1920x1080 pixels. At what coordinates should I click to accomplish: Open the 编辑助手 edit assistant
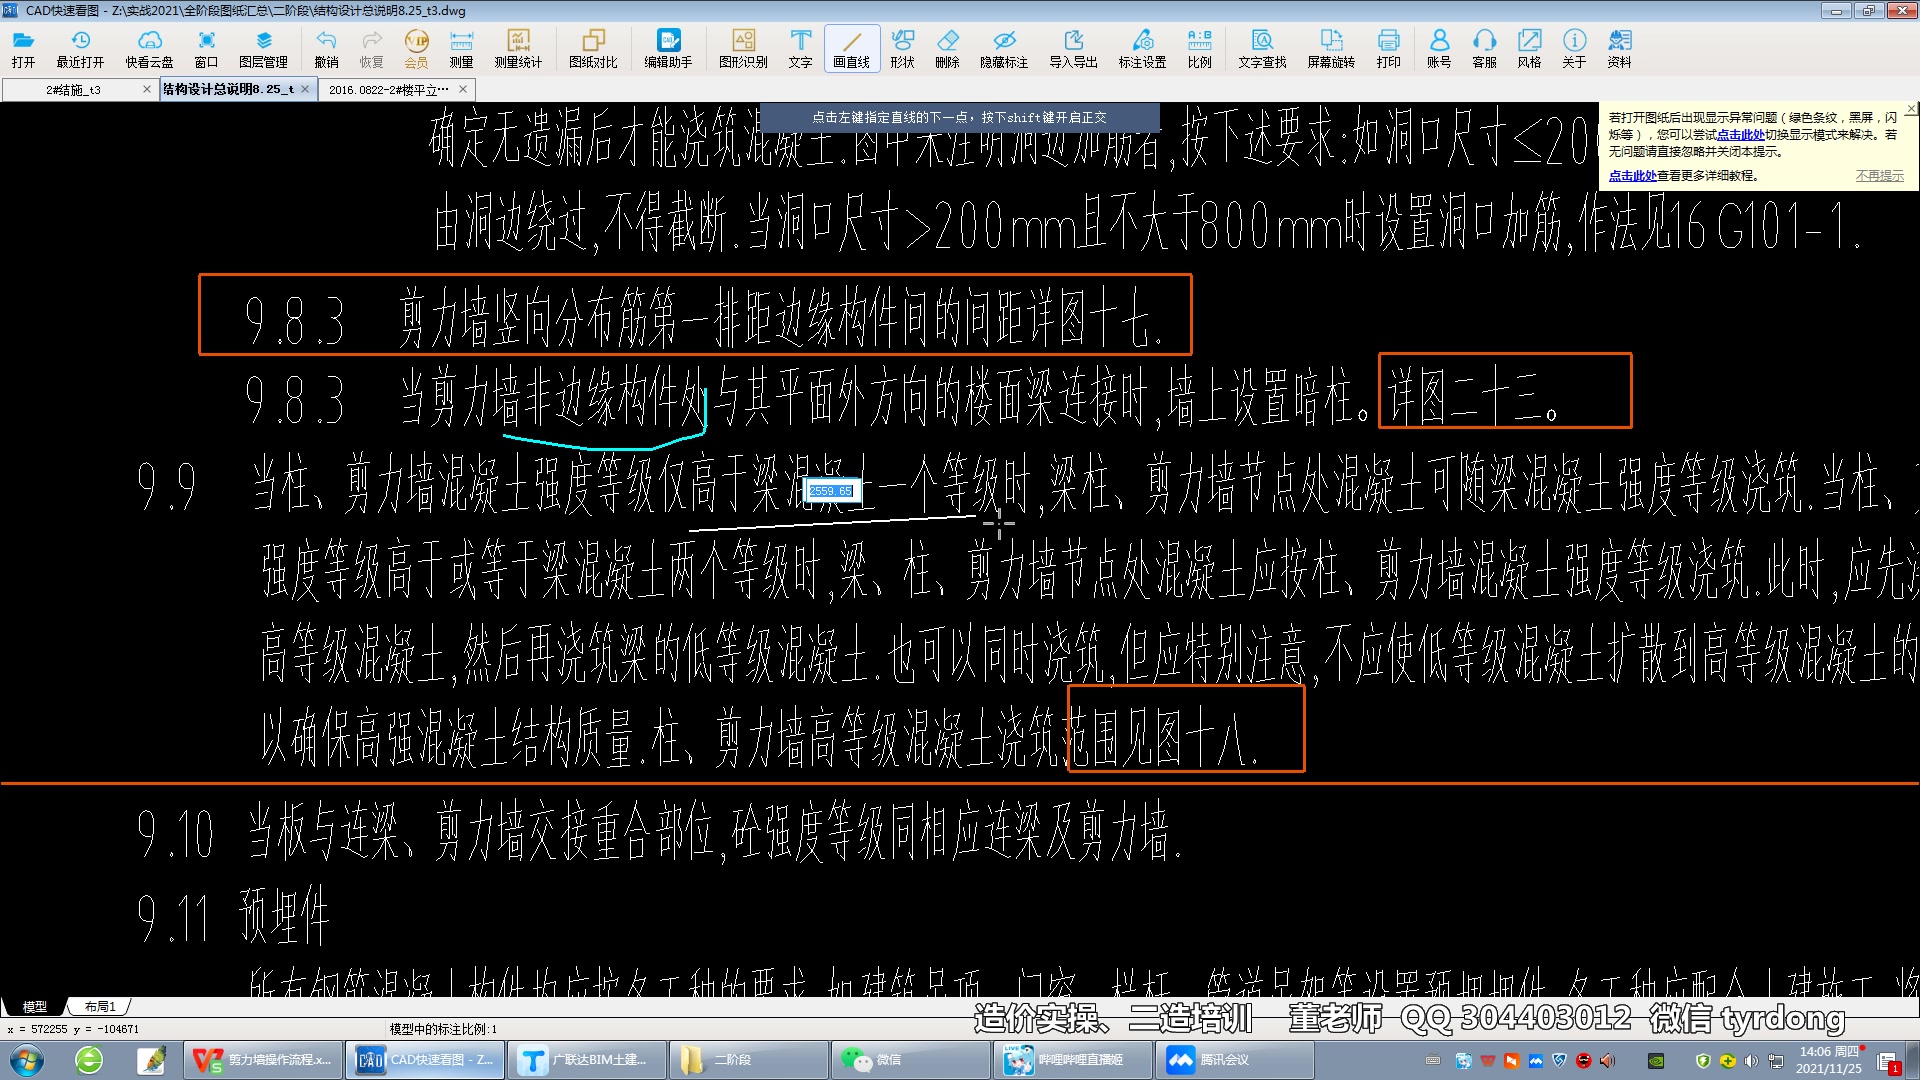point(668,48)
